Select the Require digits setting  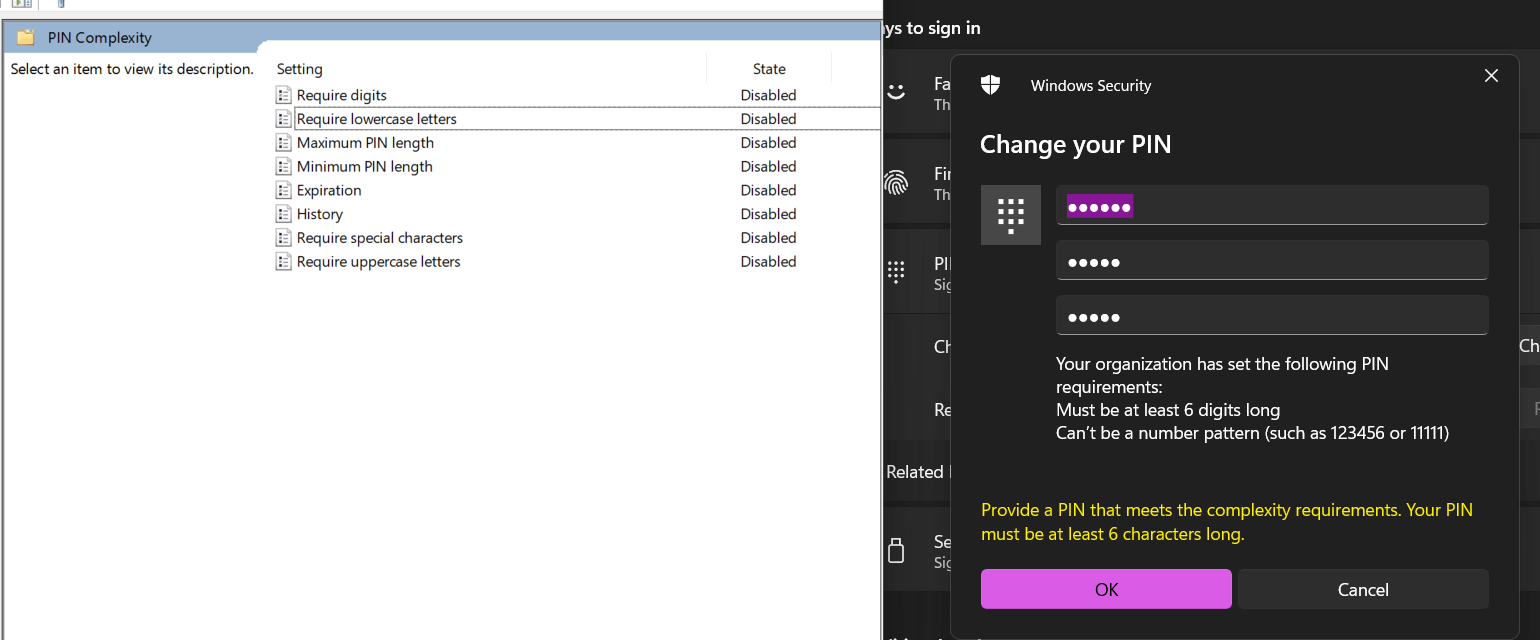pos(342,95)
